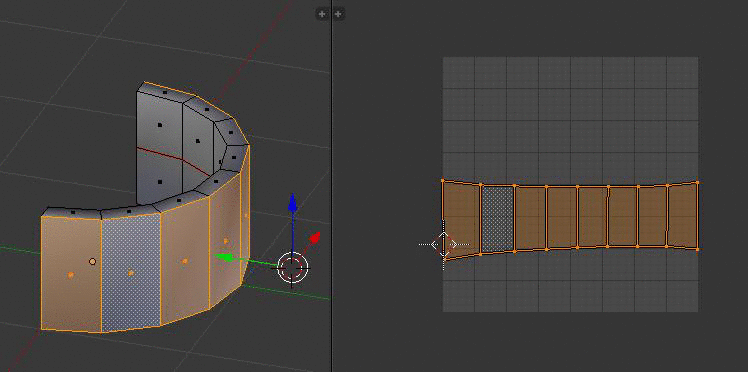Select the checkered active face on 3D mesh

[131, 272]
